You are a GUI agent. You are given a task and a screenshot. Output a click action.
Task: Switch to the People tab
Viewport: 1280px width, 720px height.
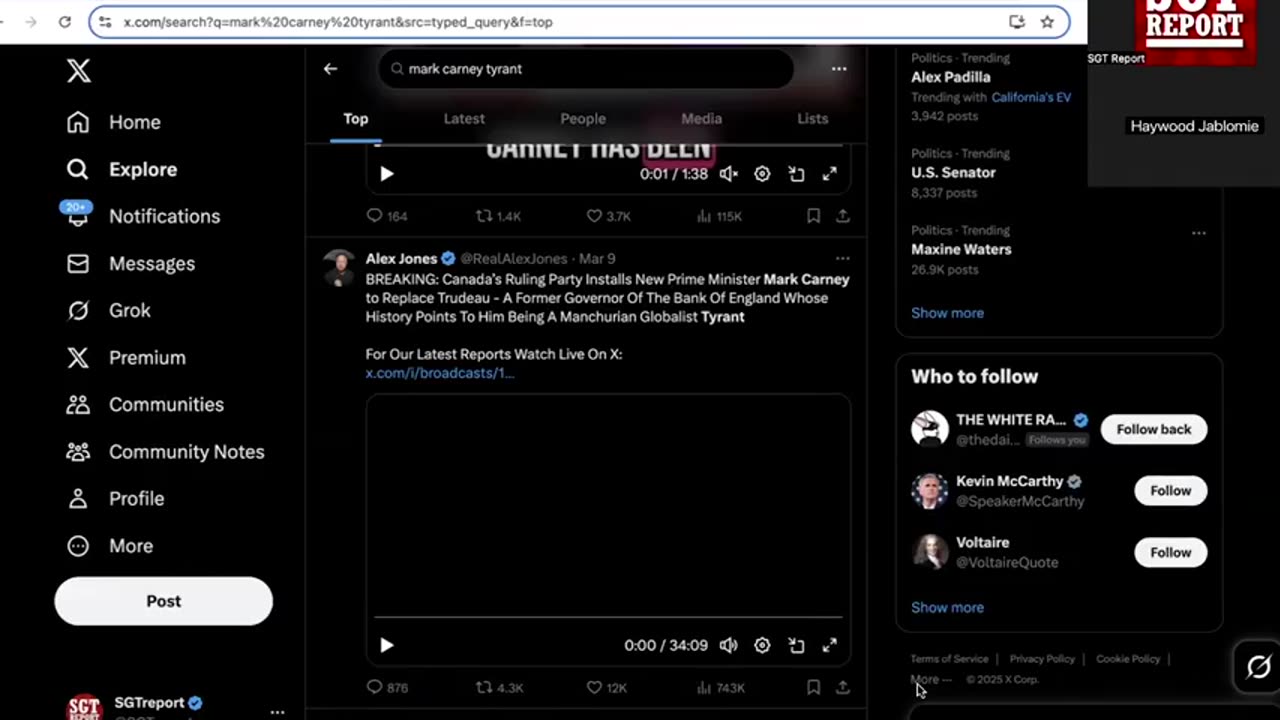583,118
